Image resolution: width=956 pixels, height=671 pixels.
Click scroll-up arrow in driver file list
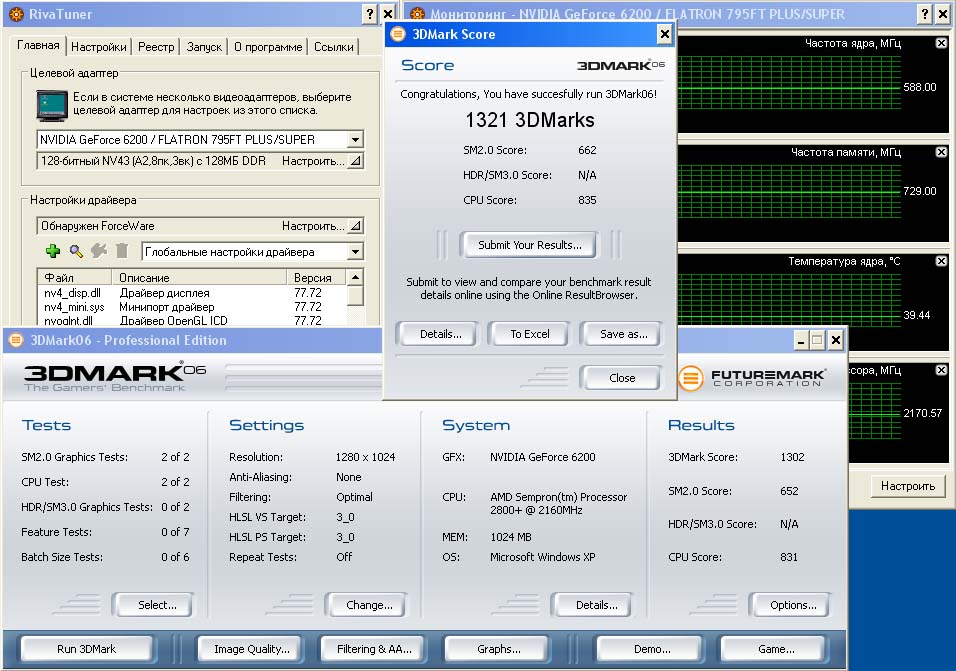point(355,277)
